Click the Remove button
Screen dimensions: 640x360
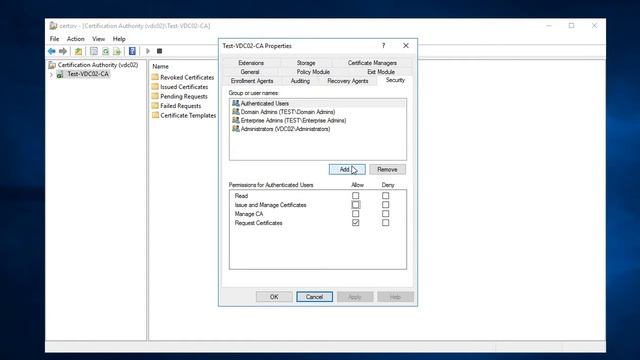click(387, 169)
